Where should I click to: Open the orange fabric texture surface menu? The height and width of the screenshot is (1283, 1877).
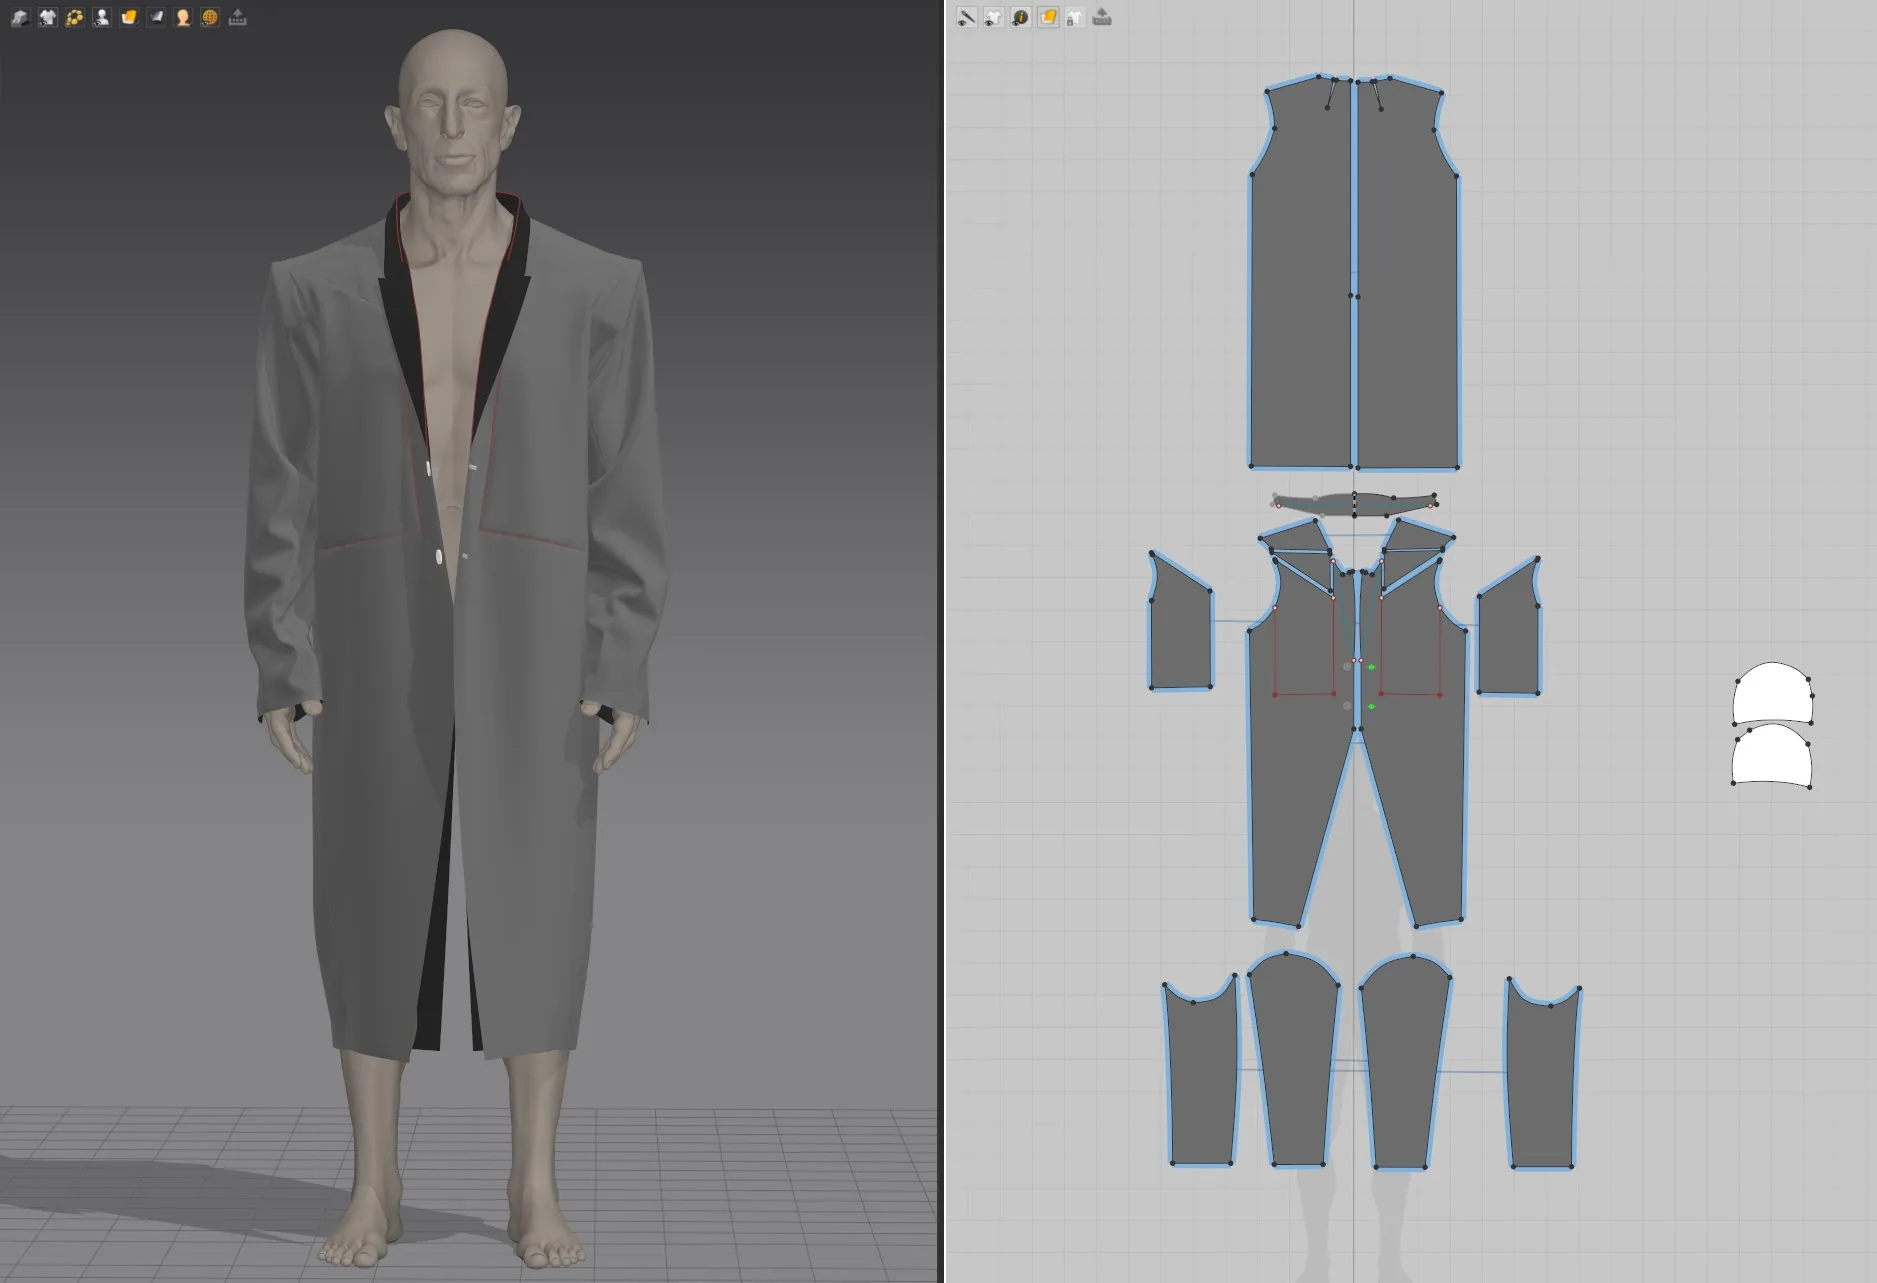(x=128, y=17)
